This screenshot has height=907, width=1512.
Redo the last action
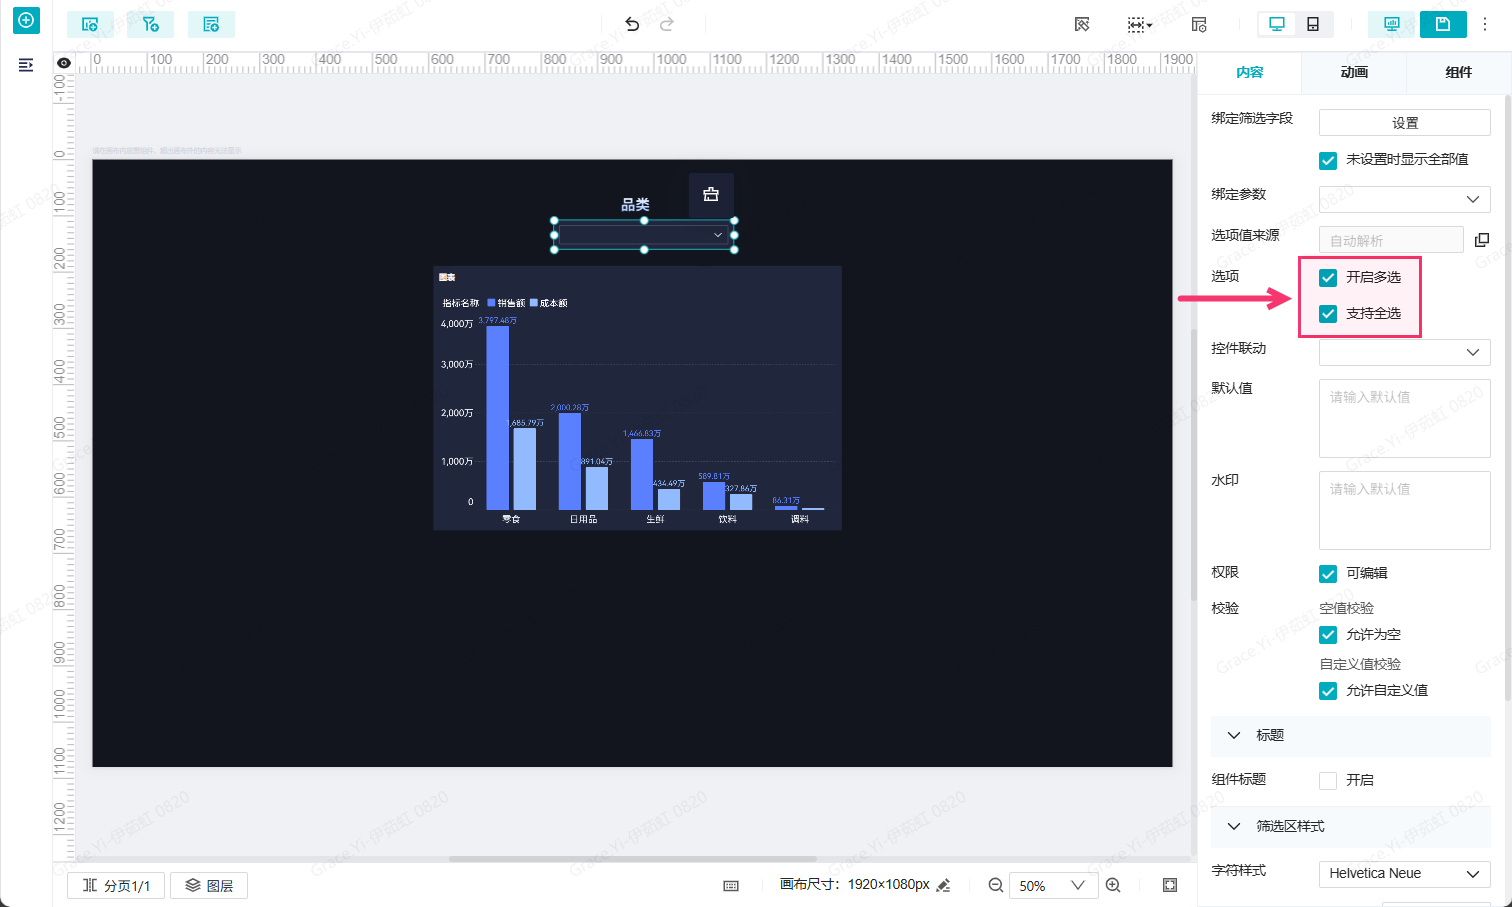(x=667, y=24)
